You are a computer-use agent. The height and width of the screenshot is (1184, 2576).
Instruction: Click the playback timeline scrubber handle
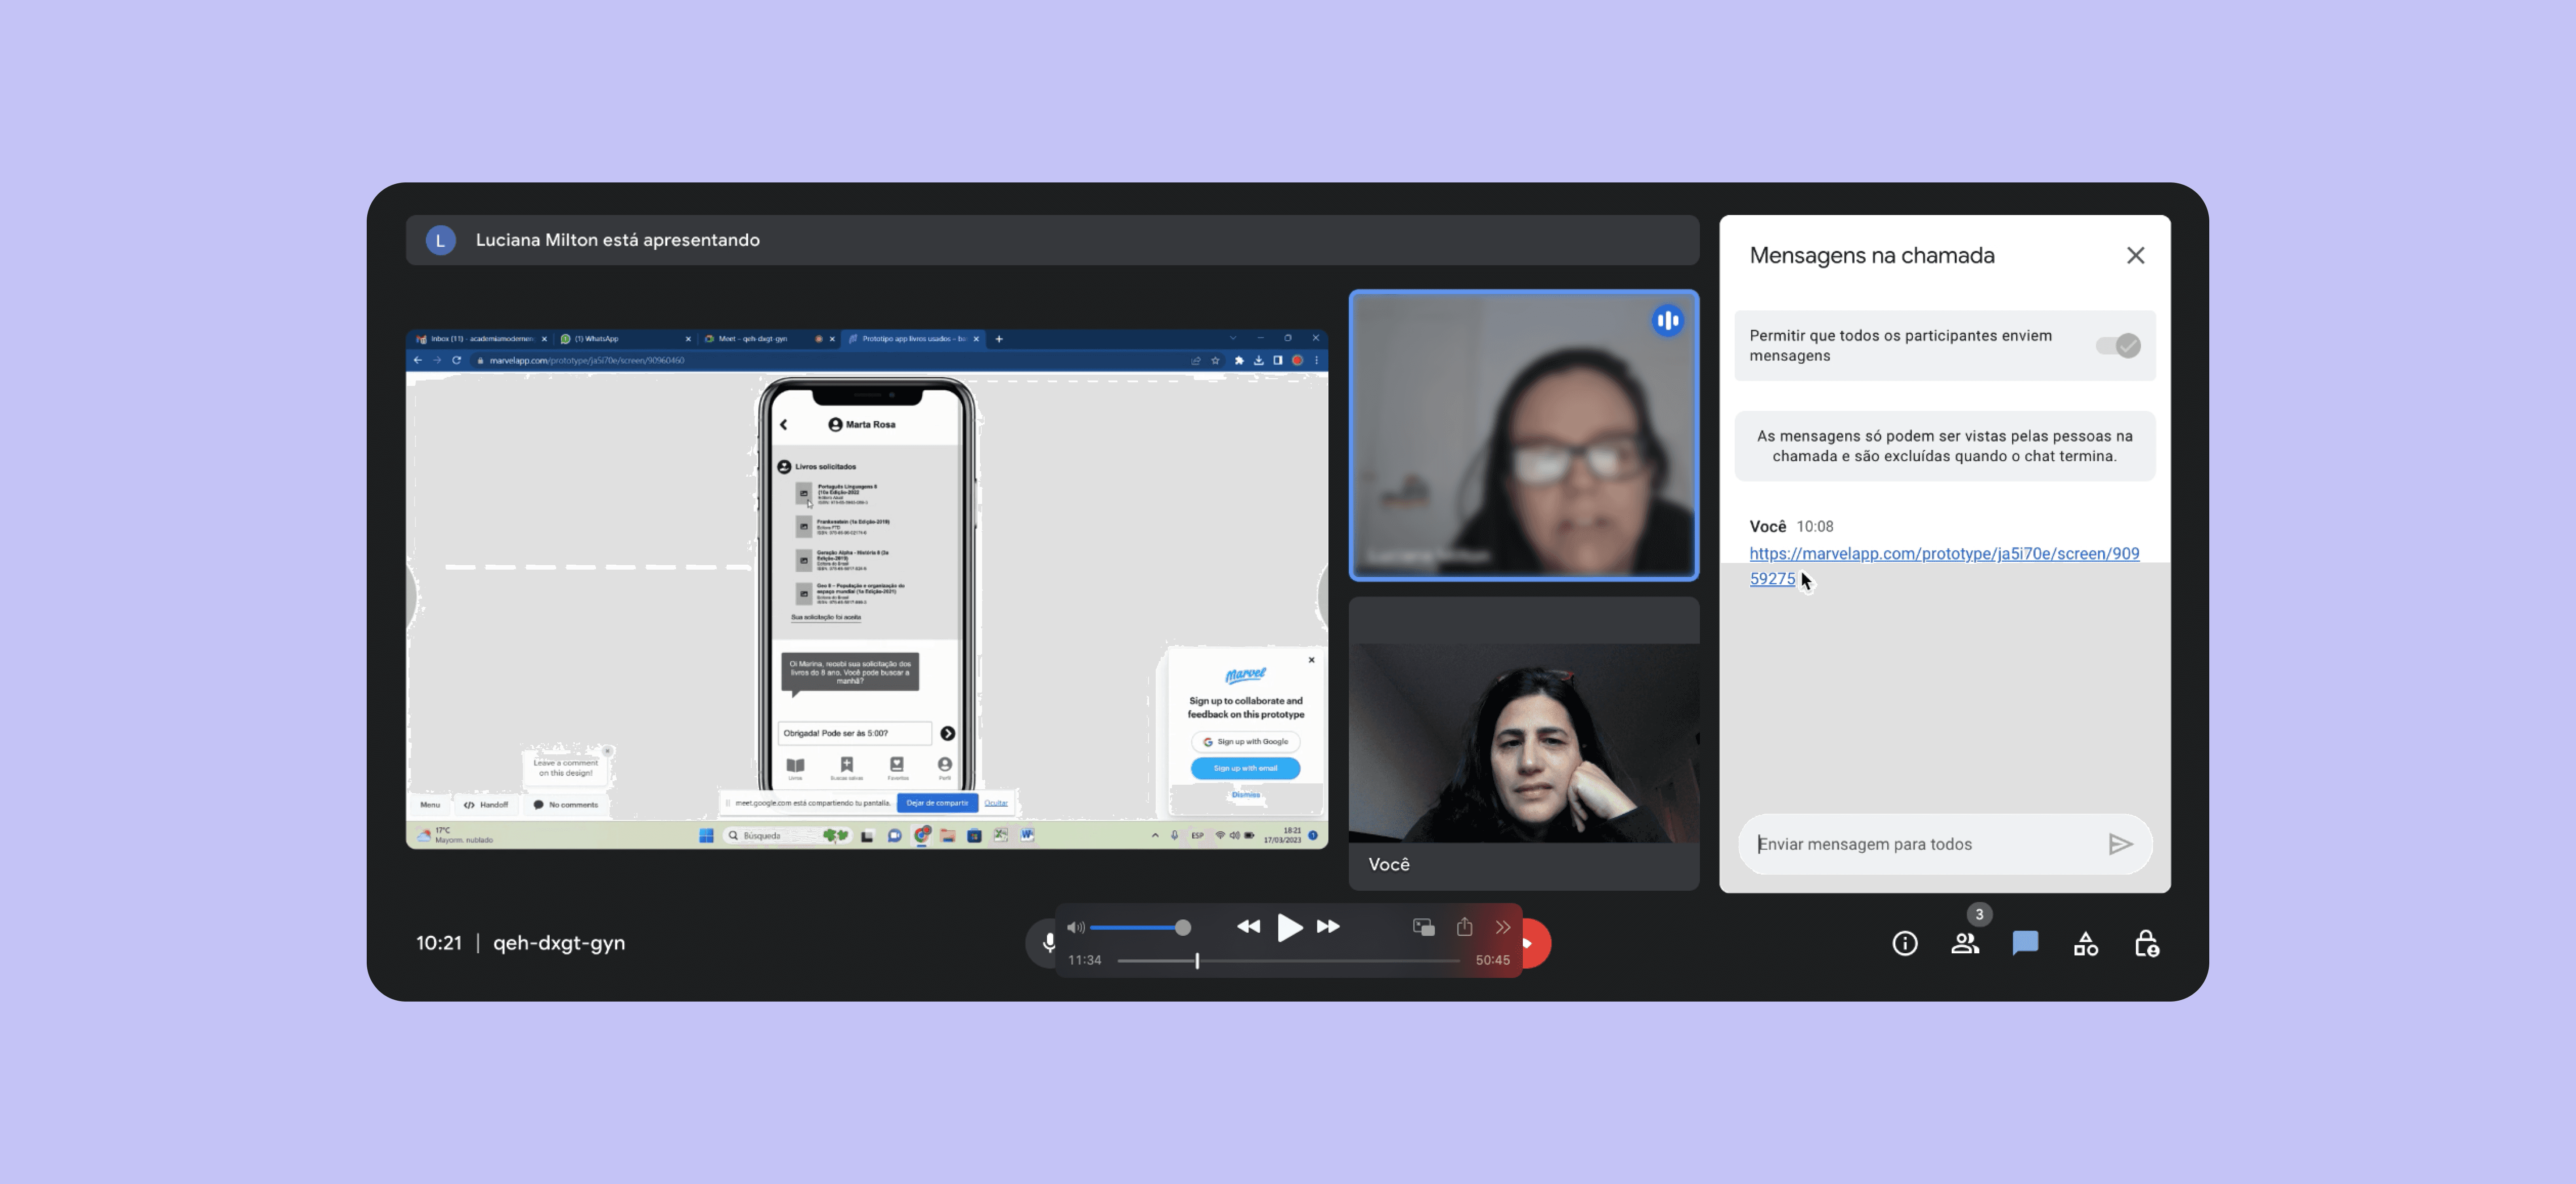[1197, 961]
